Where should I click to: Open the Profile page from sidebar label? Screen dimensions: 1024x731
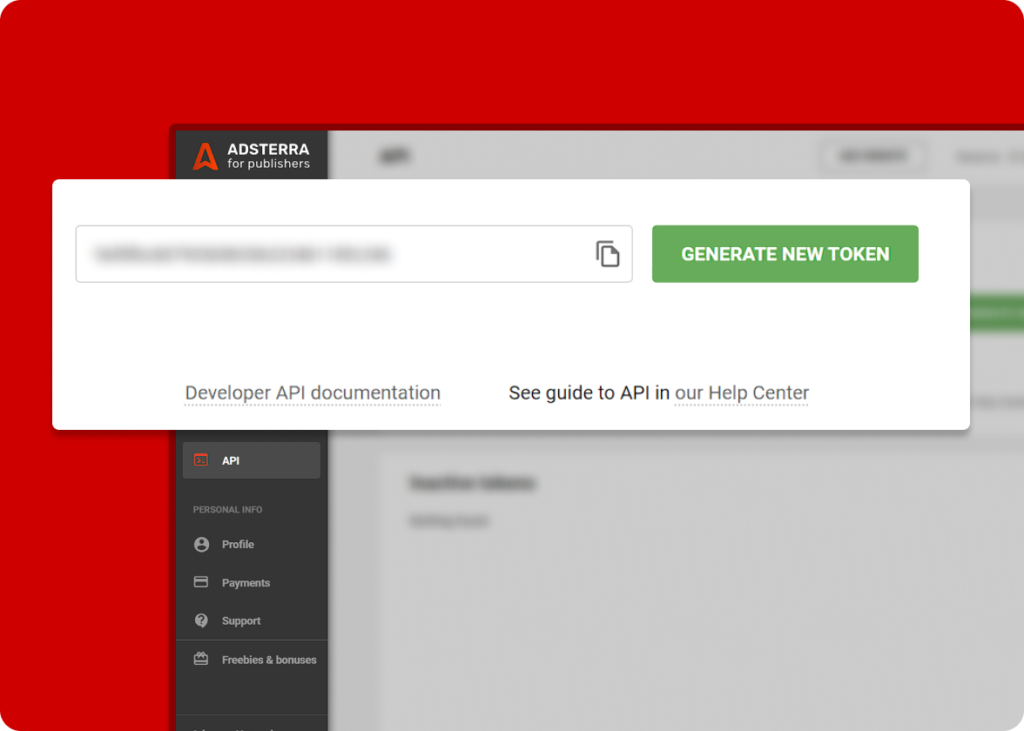(238, 545)
